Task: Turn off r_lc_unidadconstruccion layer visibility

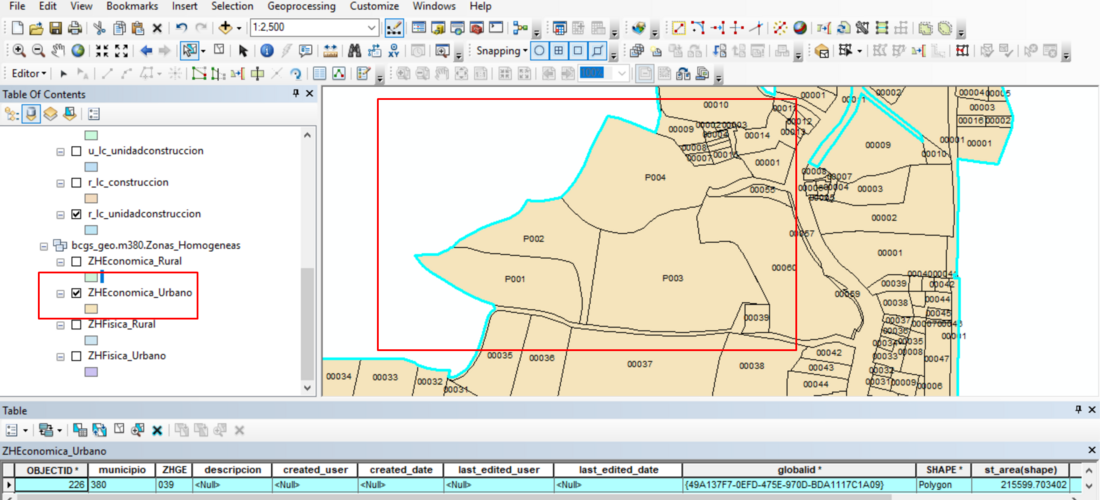Action: 77,214
